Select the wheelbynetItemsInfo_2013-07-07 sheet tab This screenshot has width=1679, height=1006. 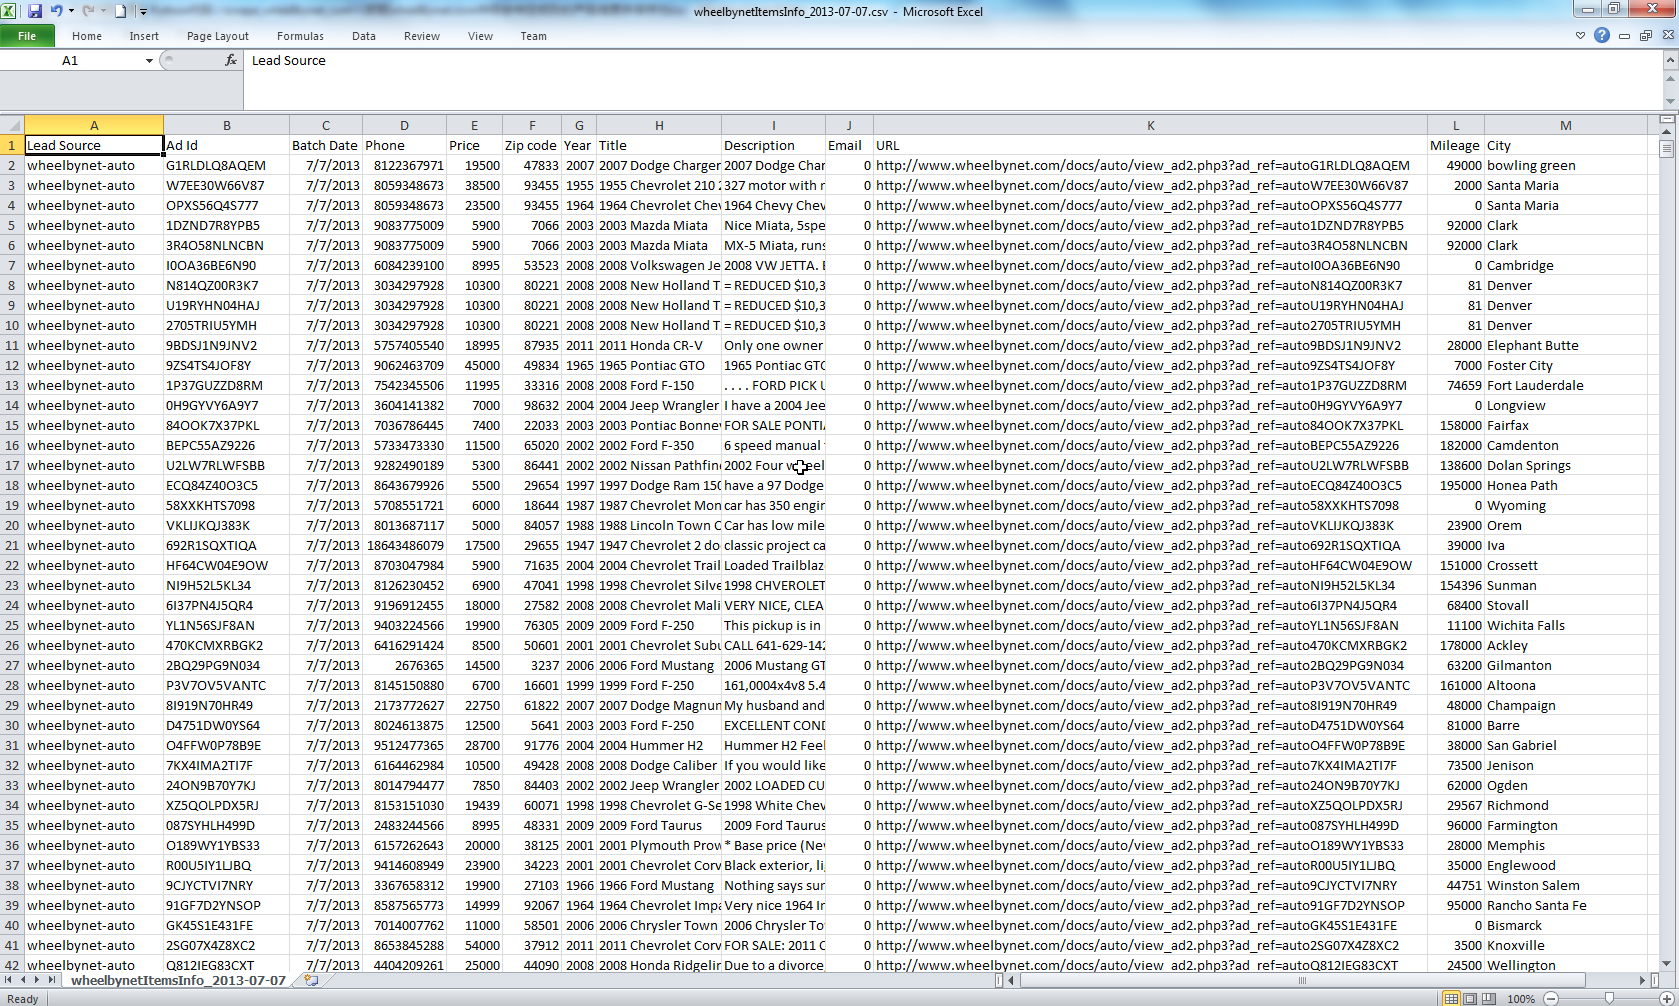(178, 980)
